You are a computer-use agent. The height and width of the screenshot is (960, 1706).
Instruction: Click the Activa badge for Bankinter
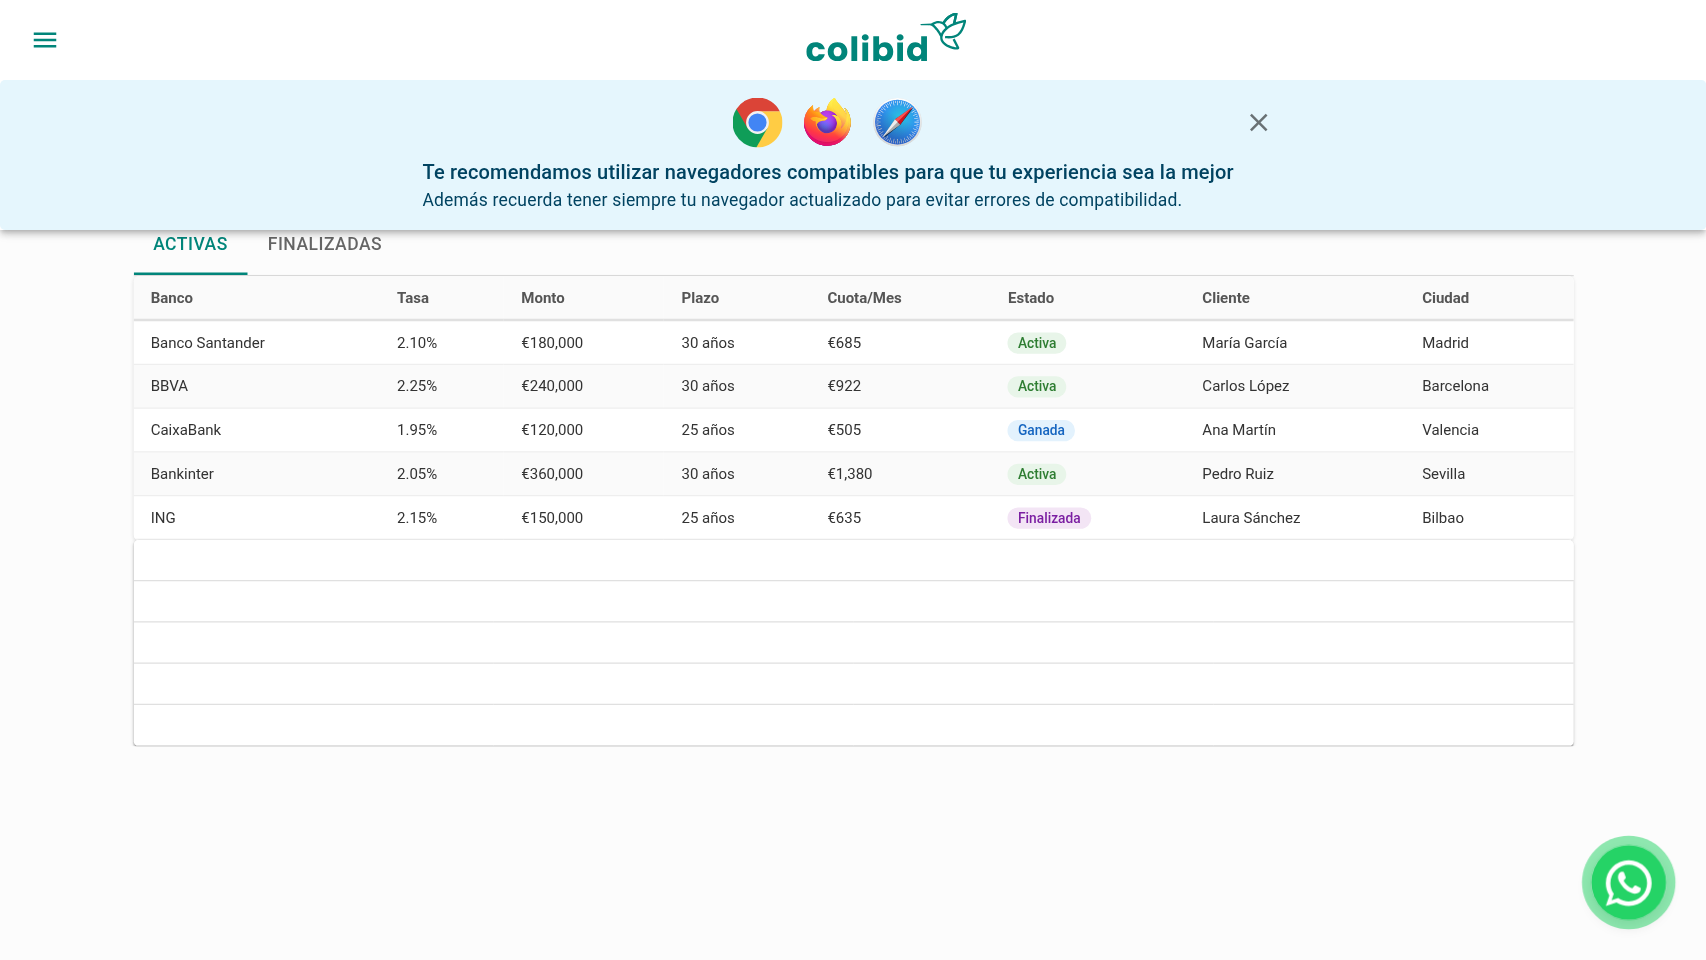1037,474
